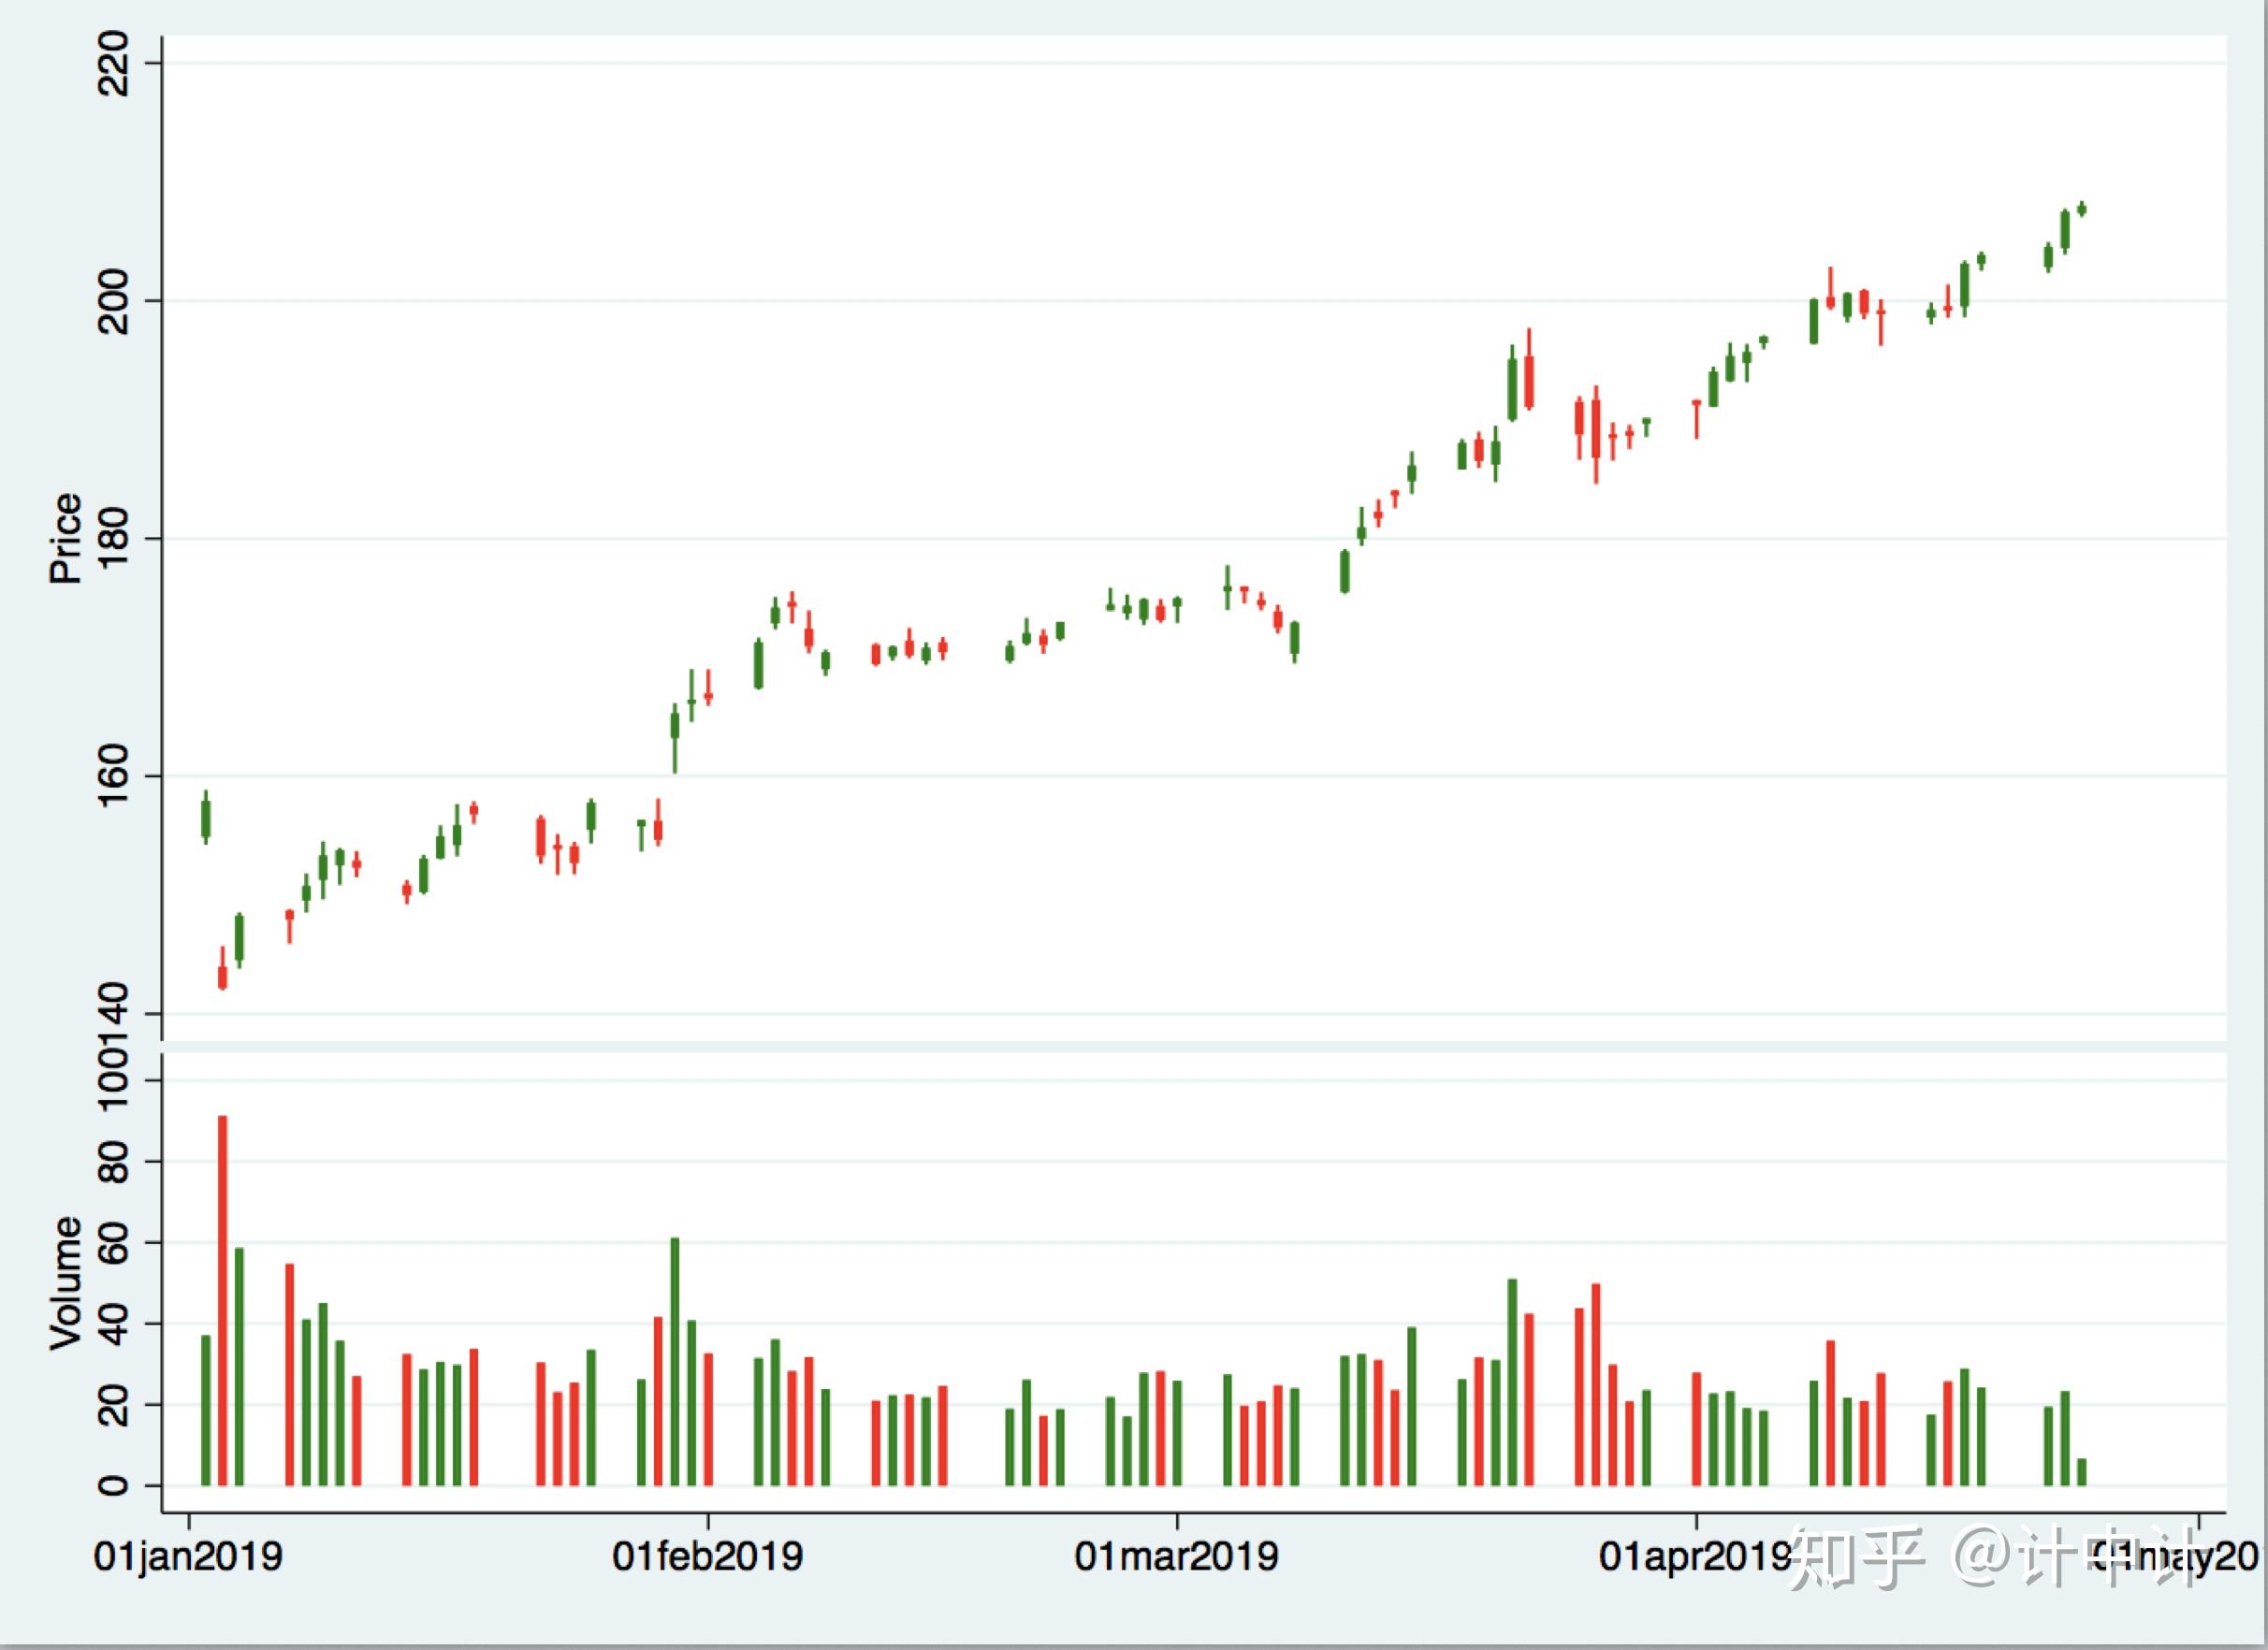Click the 80 volume axis label
Image resolution: width=2268 pixels, height=1650 pixels.
point(113,1161)
